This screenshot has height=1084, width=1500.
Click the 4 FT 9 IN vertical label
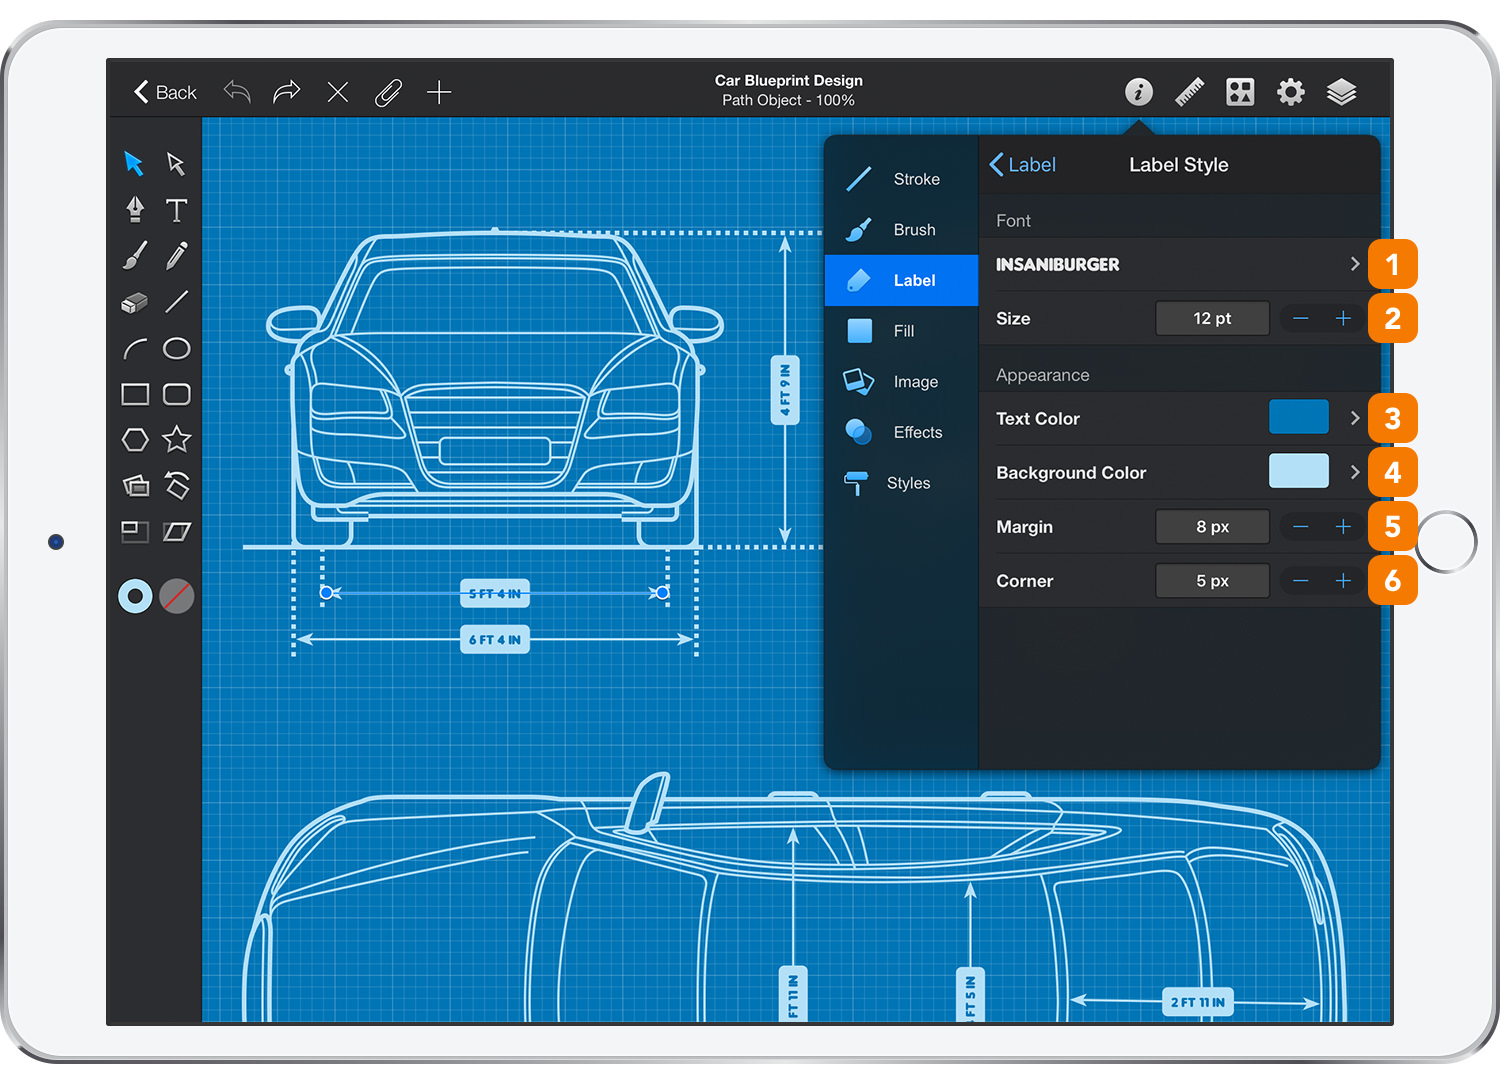point(785,389)
